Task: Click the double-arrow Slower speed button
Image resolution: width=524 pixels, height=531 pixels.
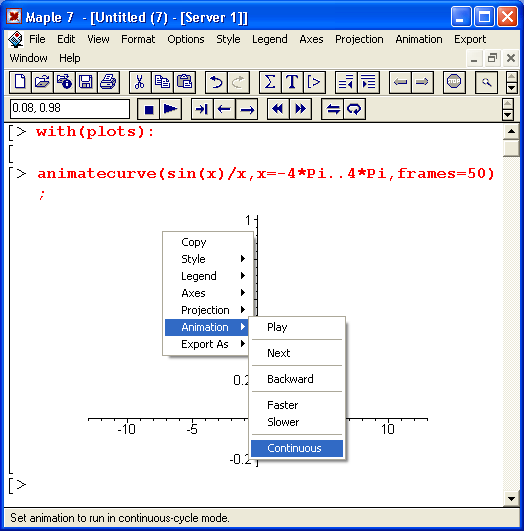Action: click(x=278, y=109)
